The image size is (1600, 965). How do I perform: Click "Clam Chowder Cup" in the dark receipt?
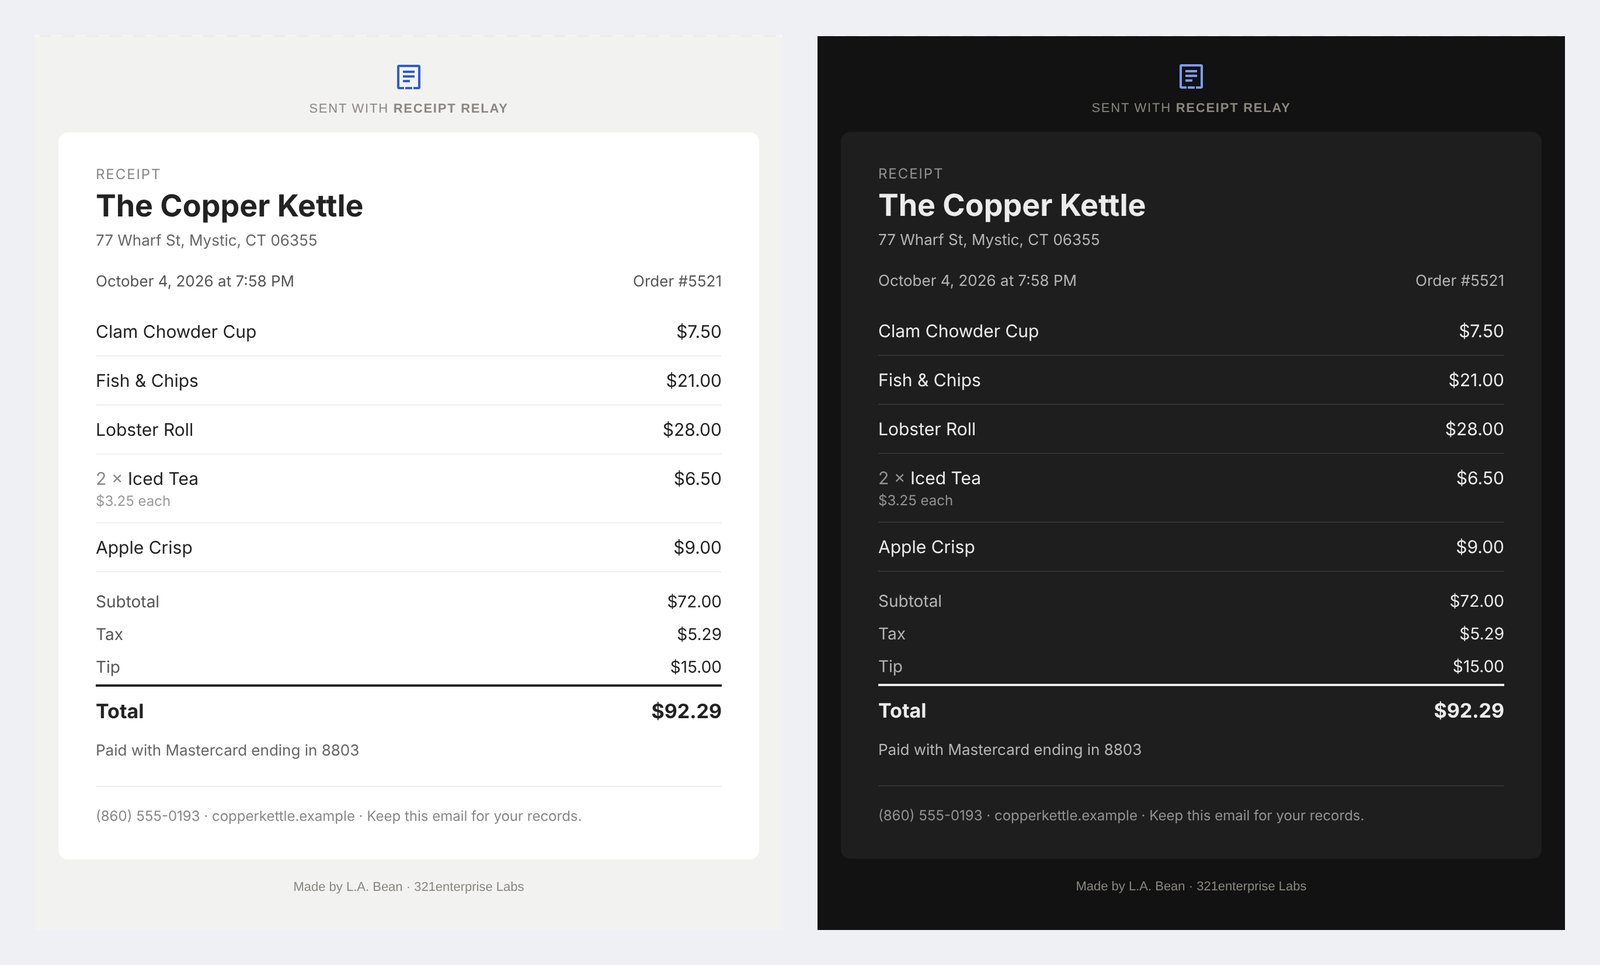[958, 331]
